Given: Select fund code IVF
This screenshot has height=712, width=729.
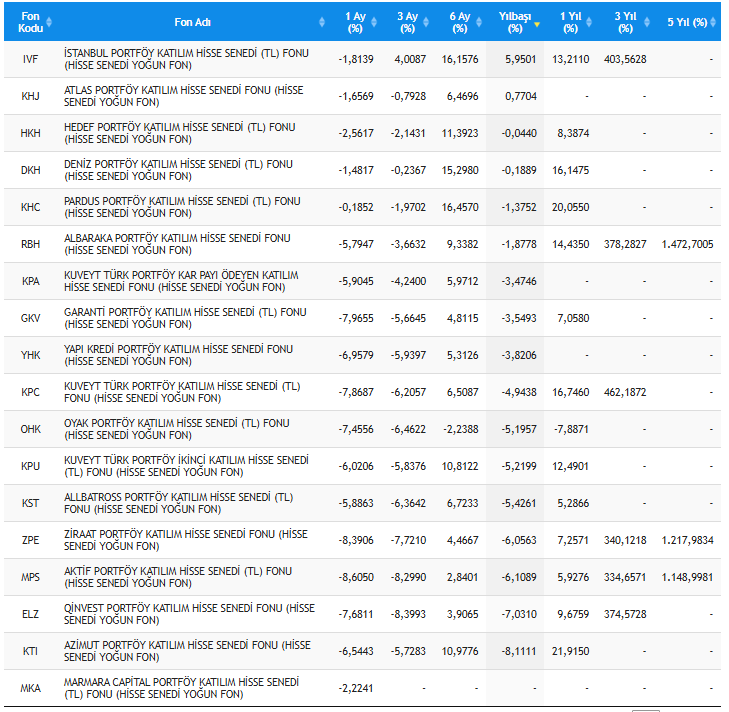Looking at the screenshot, I should [x=30, y=59].
